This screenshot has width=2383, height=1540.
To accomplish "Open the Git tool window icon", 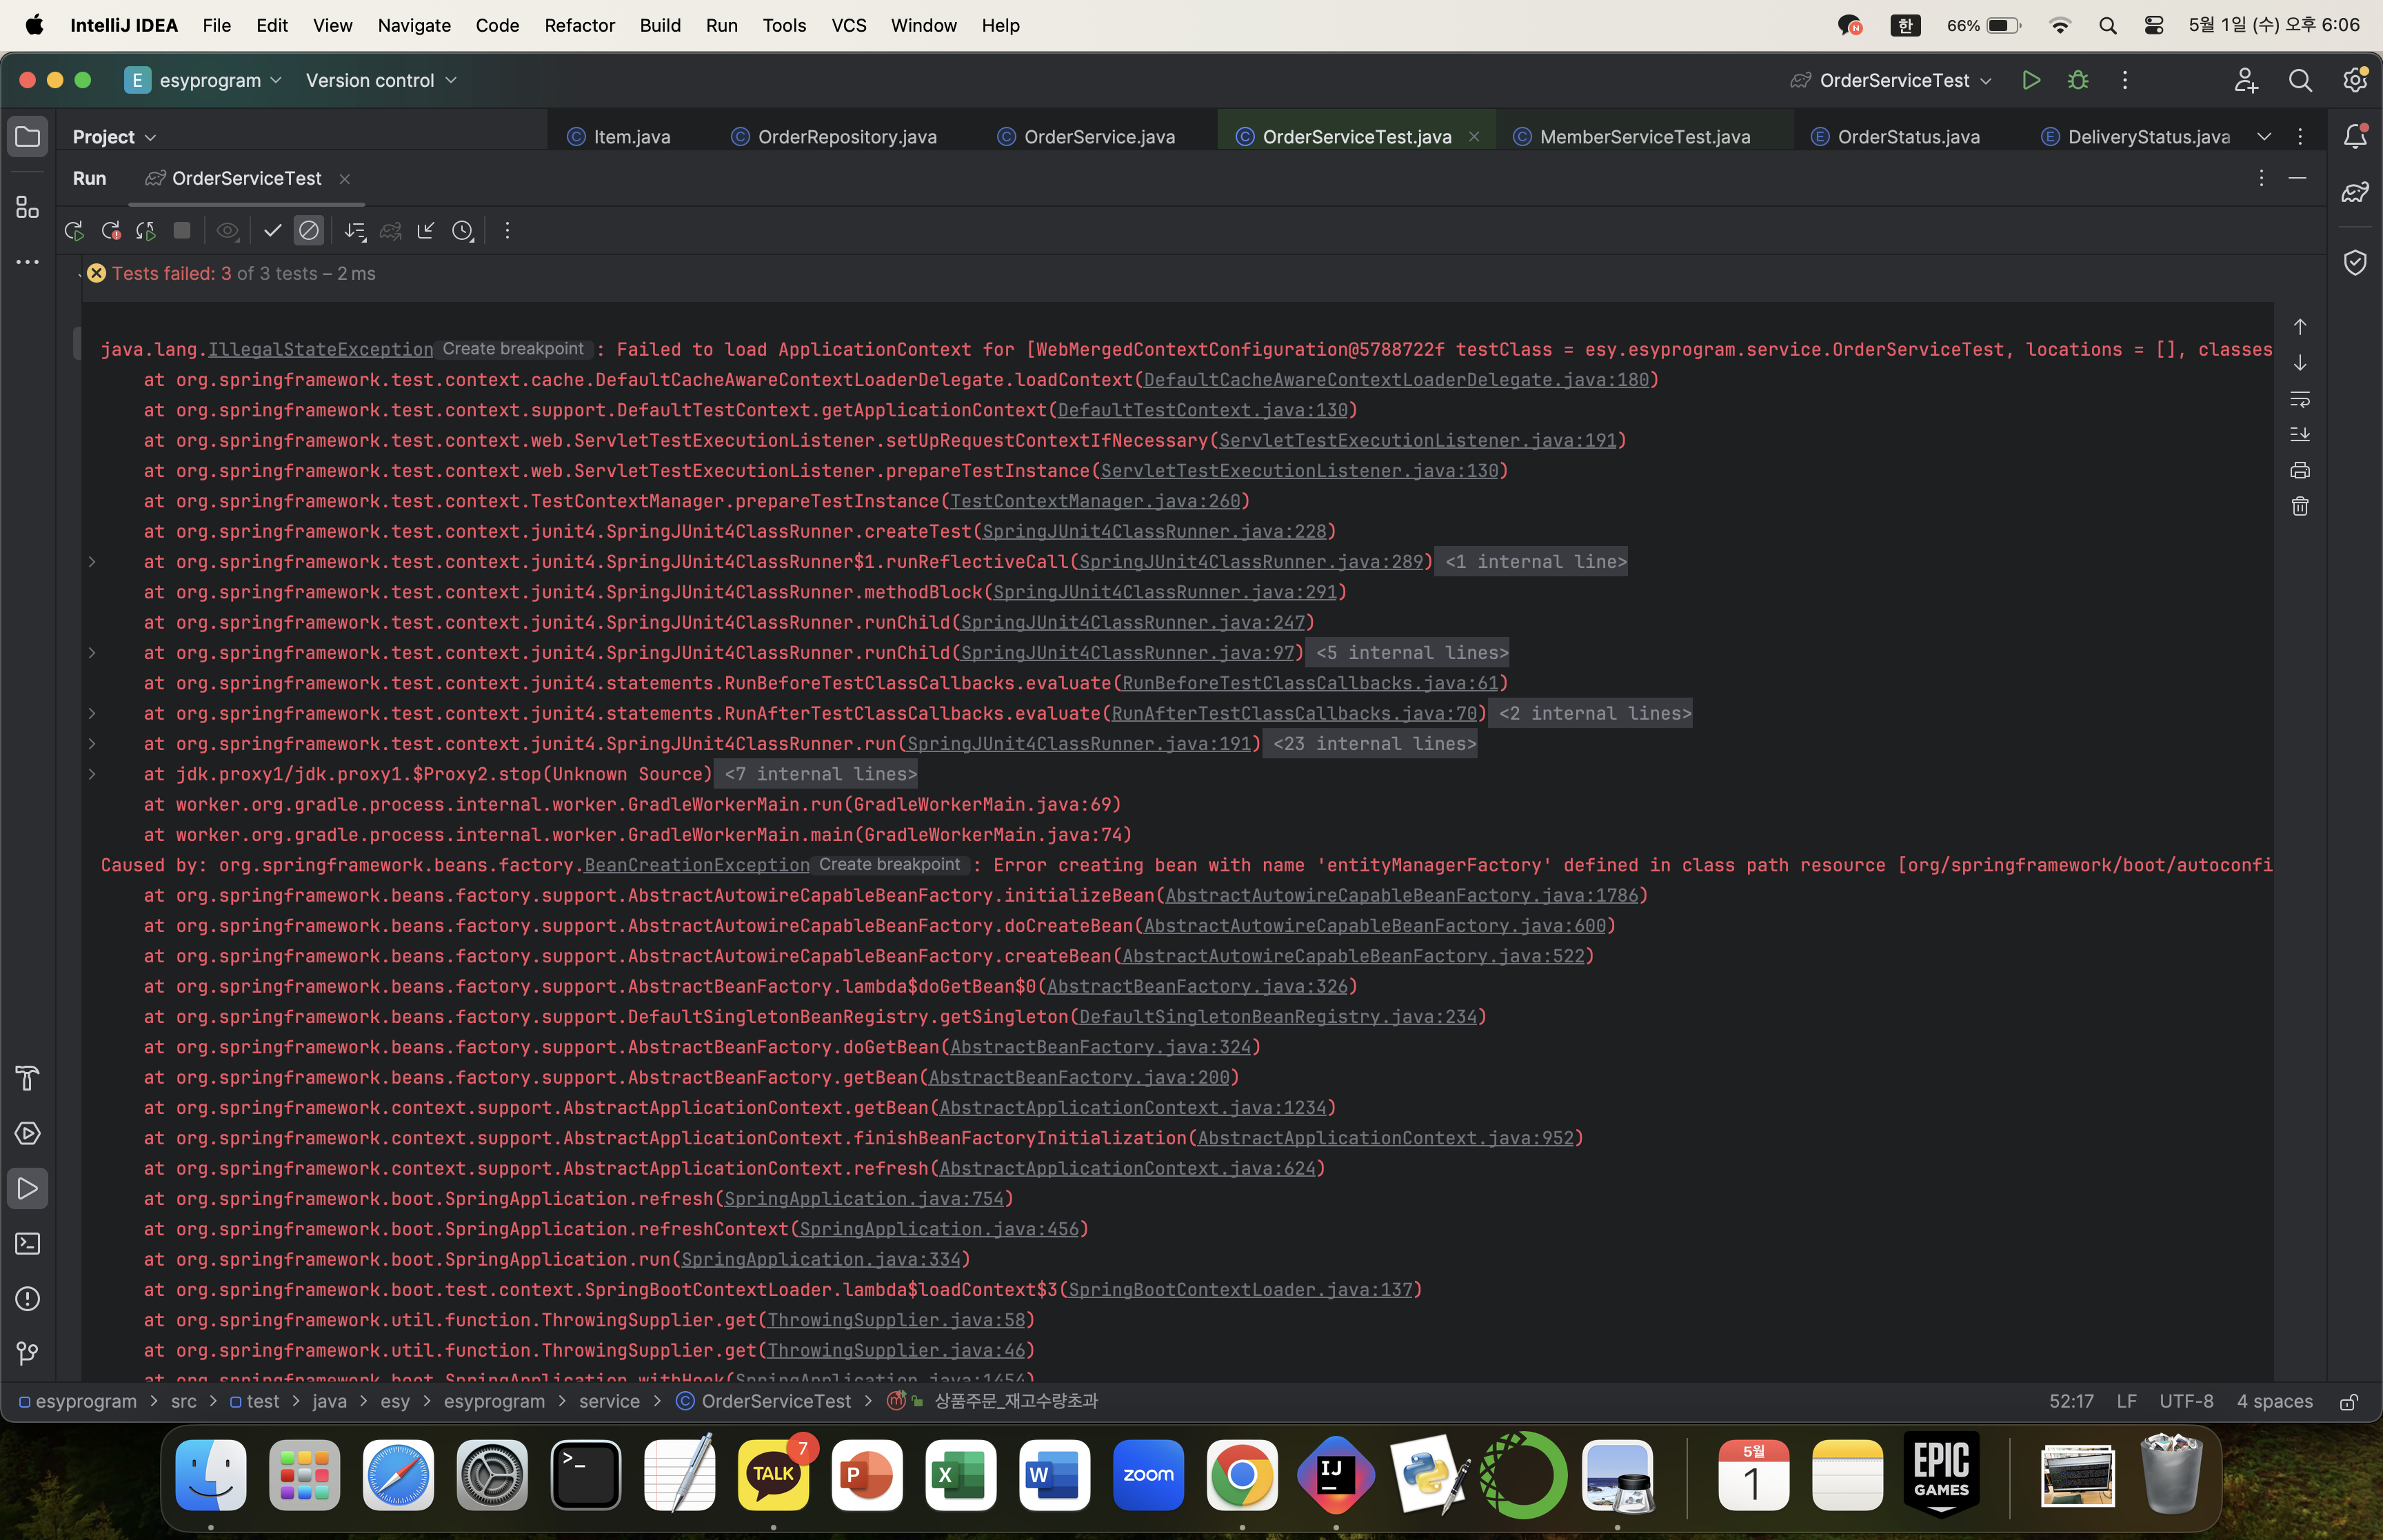I will [28, 1353].
